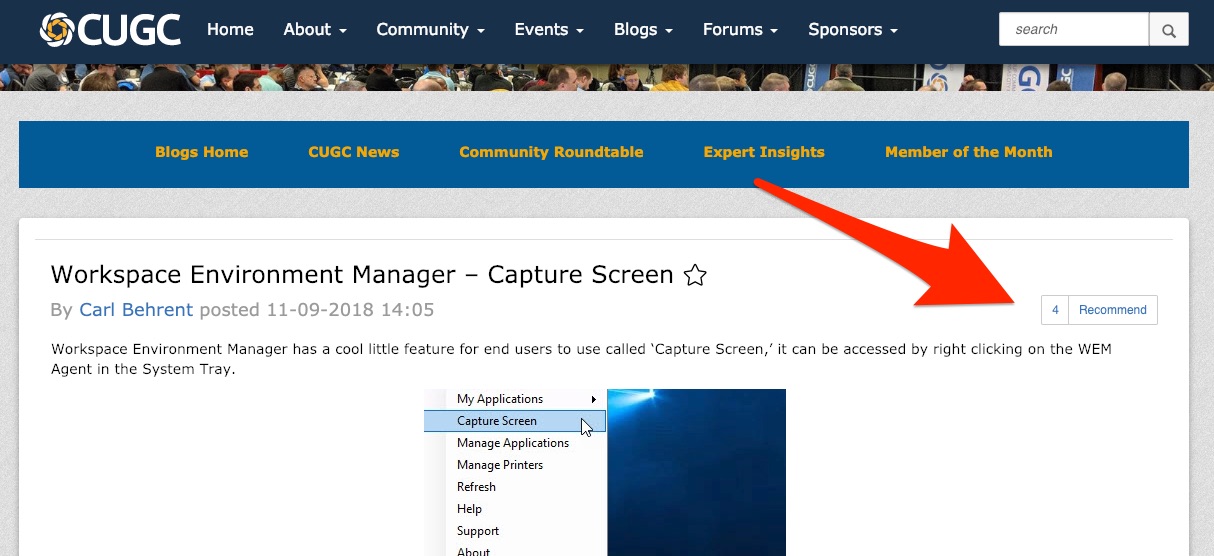
Task: Expand the About dropdown menu
Action: click(315, 30)
